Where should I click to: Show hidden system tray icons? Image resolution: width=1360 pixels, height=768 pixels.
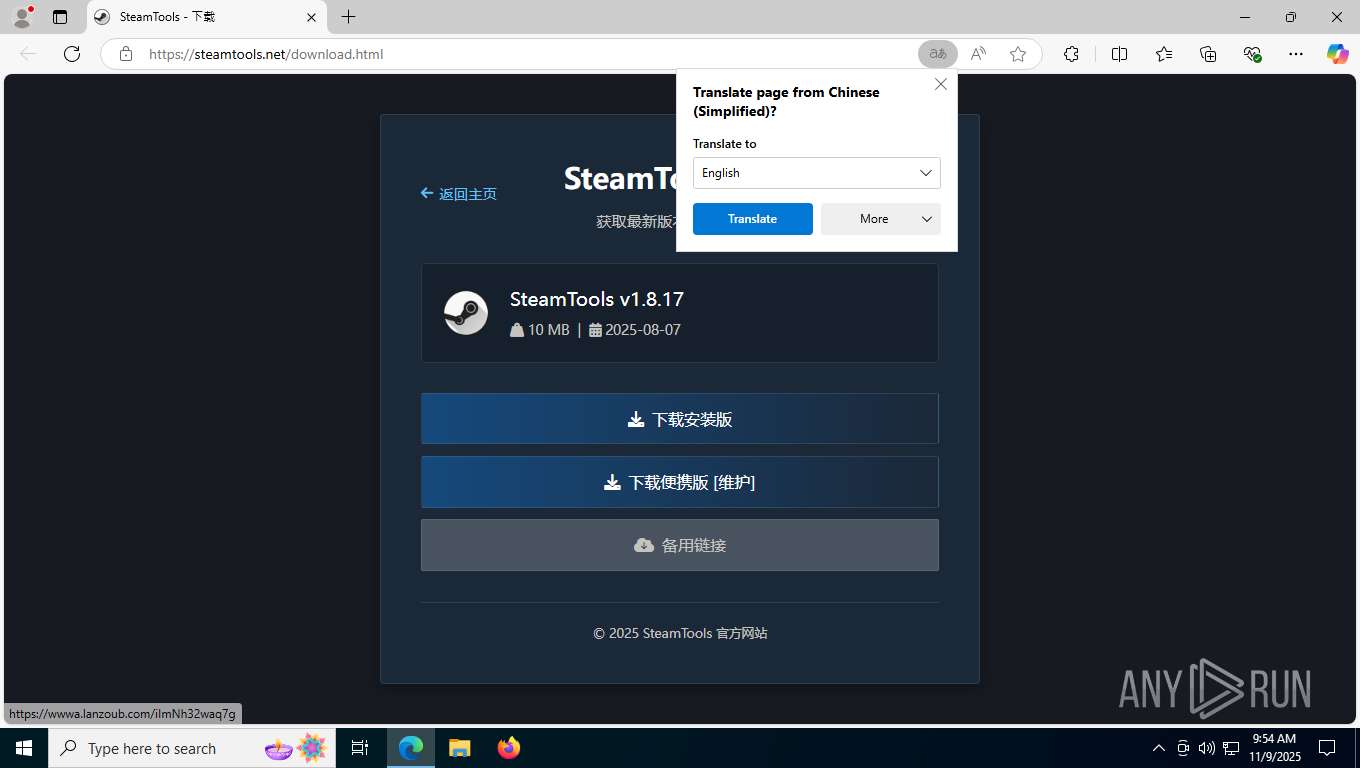click(x=1159, y=748)
